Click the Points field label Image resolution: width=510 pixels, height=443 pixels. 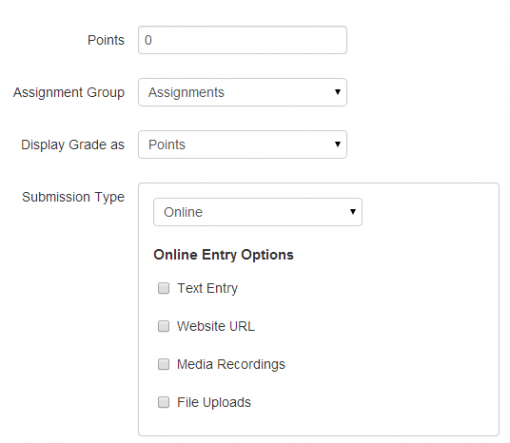click(106, 40)
